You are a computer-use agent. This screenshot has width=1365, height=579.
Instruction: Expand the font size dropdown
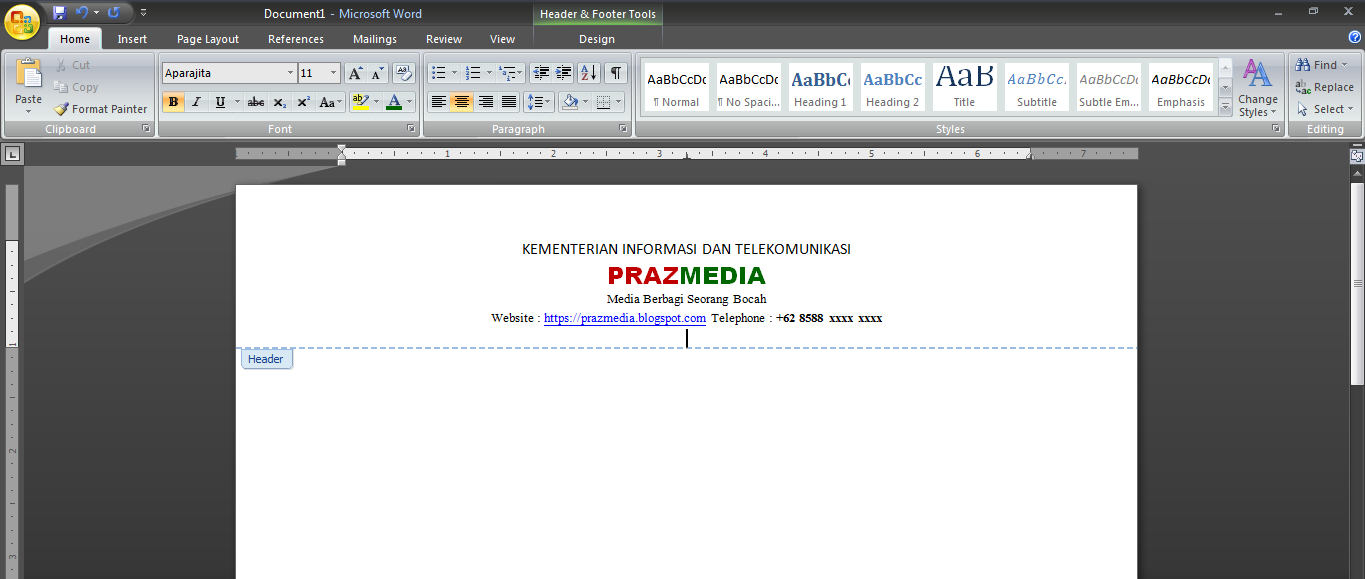[334, 73]
